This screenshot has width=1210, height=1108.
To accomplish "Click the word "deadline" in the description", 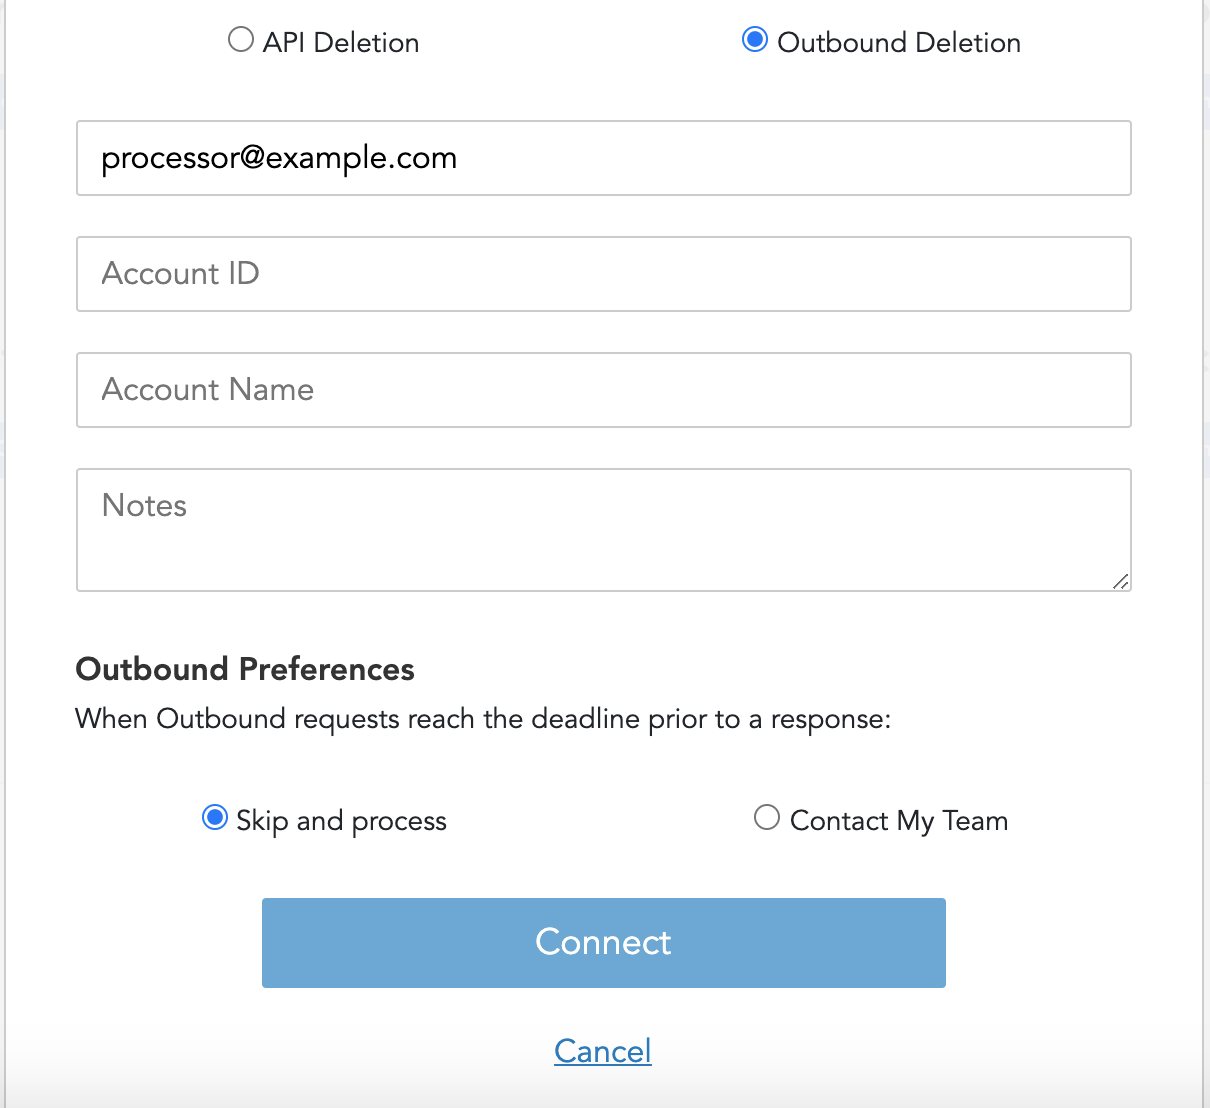I will [585, 719].
